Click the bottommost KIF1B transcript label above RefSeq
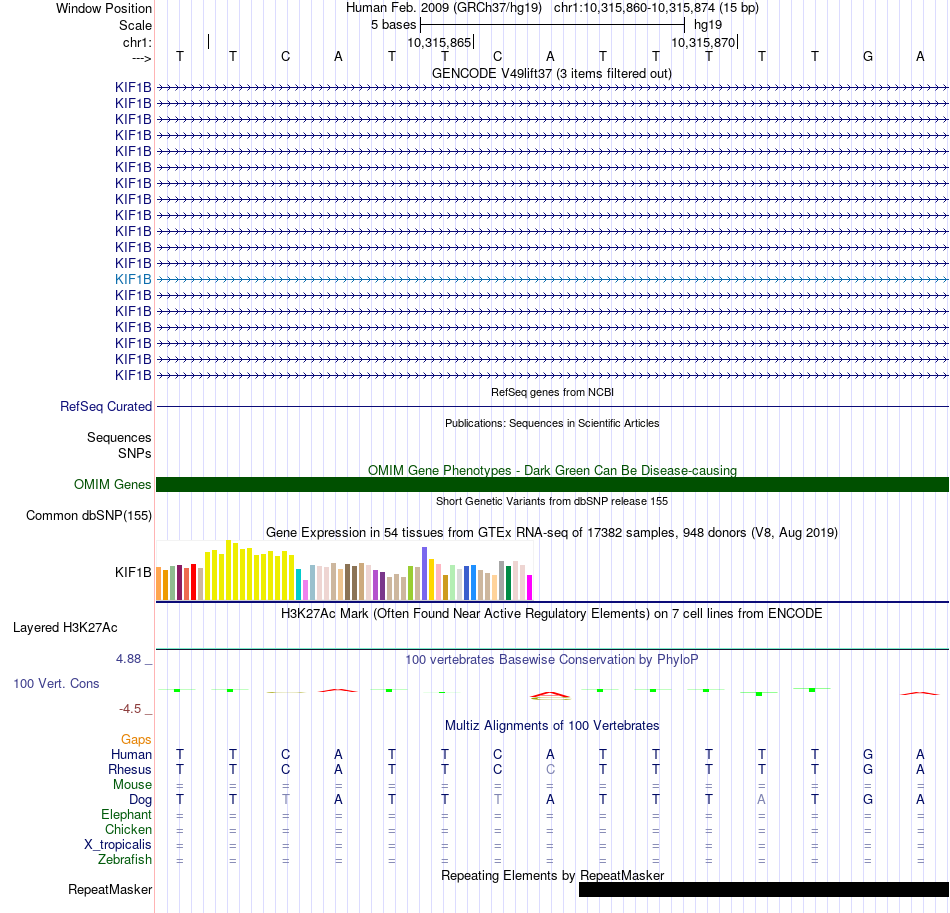 tap(133, 375)
